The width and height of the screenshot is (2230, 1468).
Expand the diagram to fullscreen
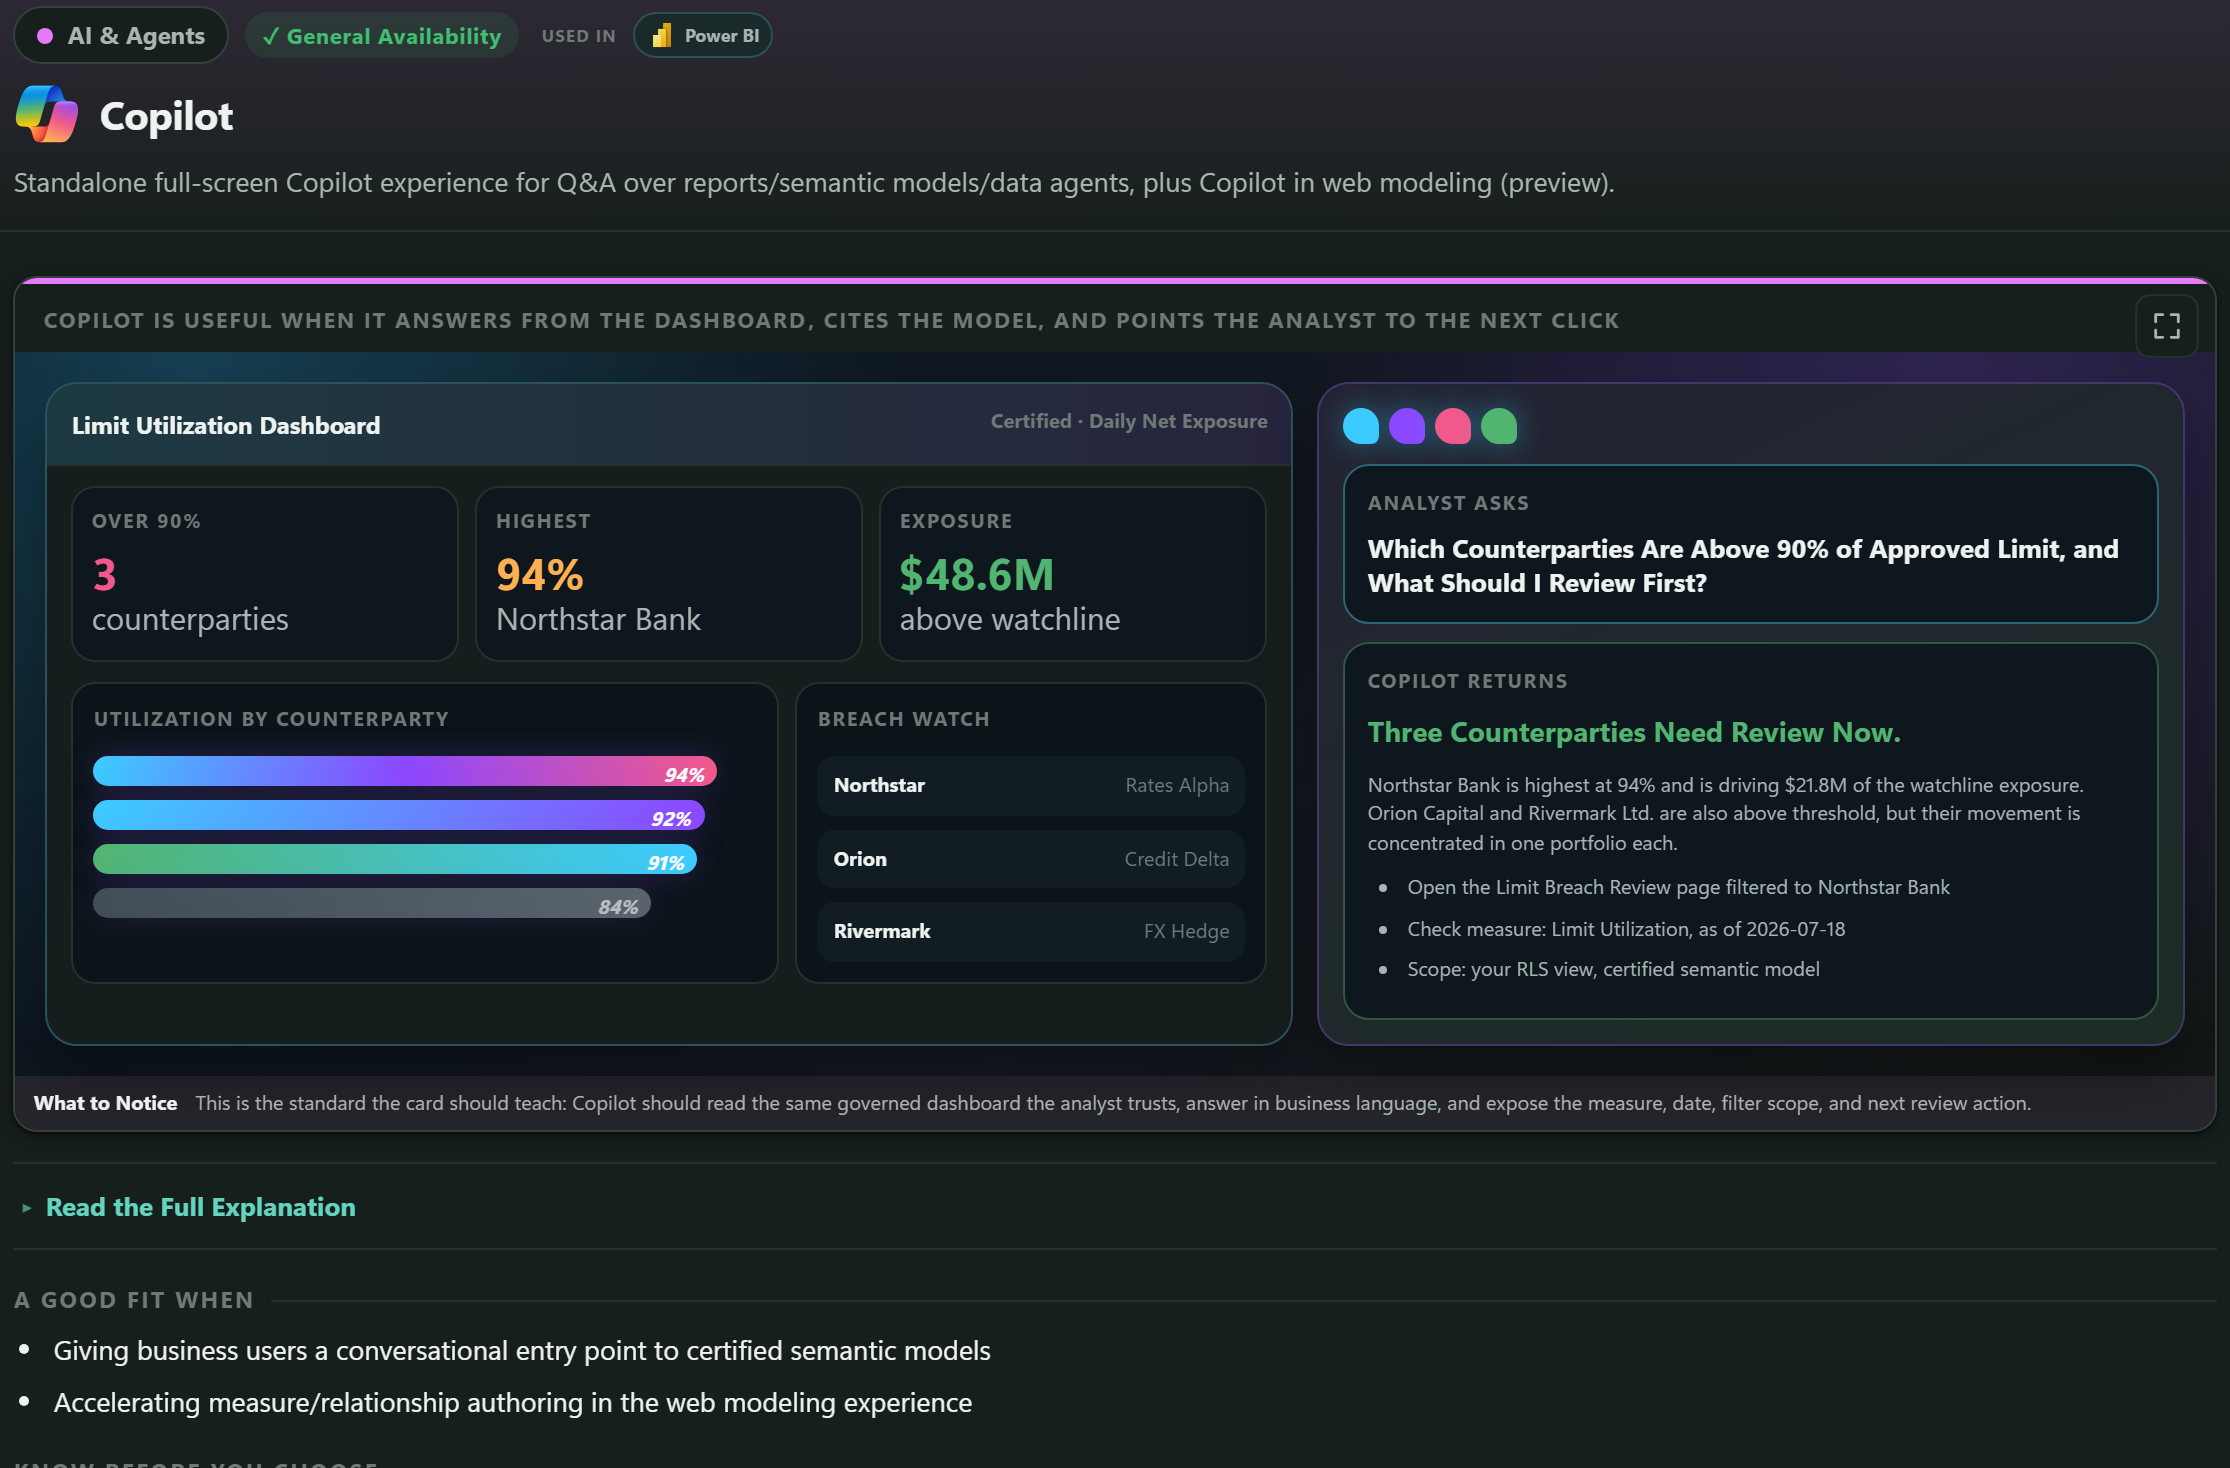[2166, 326]
